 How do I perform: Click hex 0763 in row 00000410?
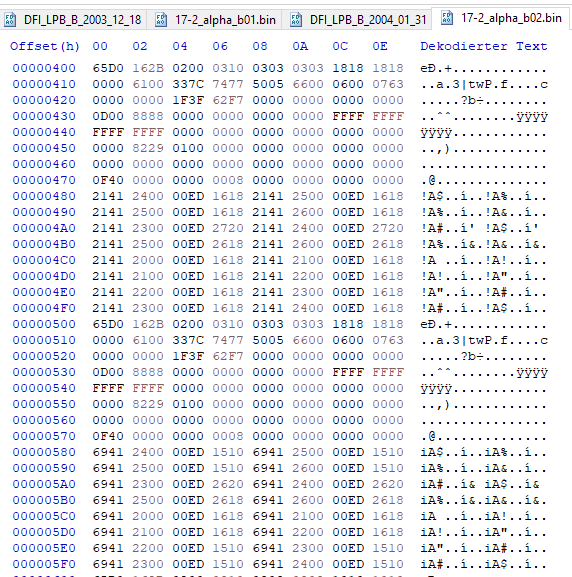(388, 84)
